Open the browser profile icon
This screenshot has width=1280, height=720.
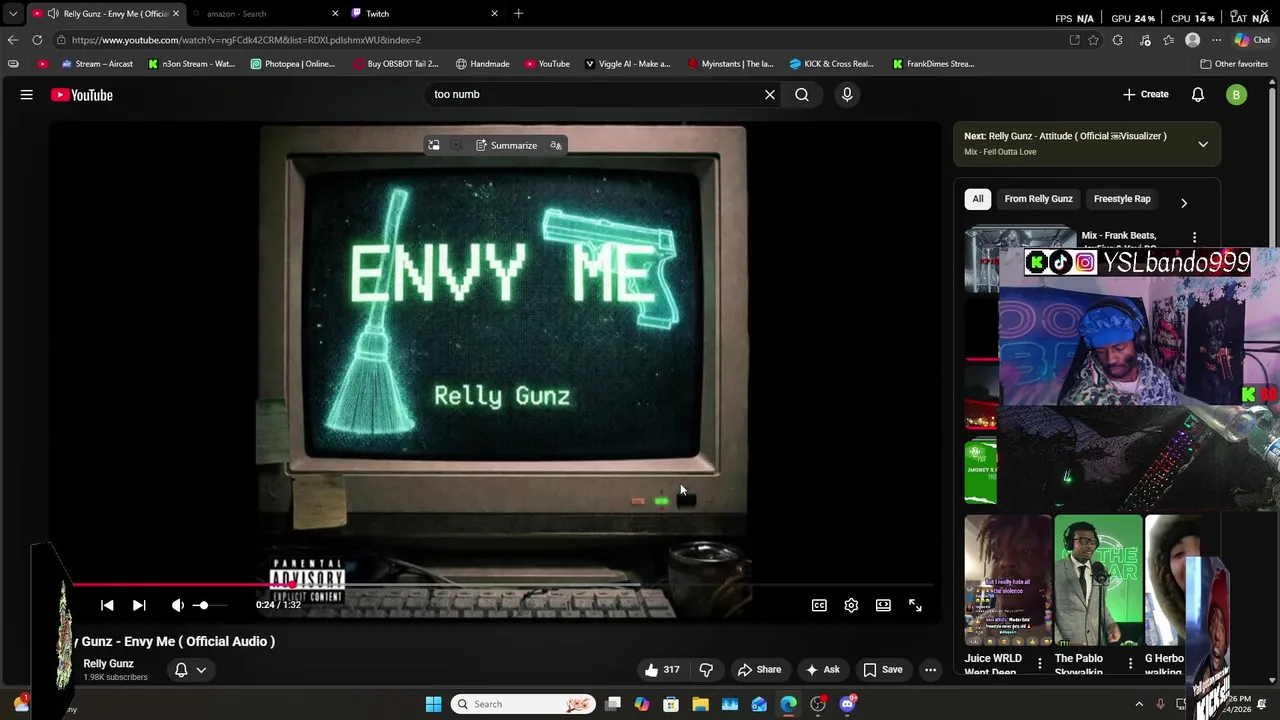[1192, 40]
